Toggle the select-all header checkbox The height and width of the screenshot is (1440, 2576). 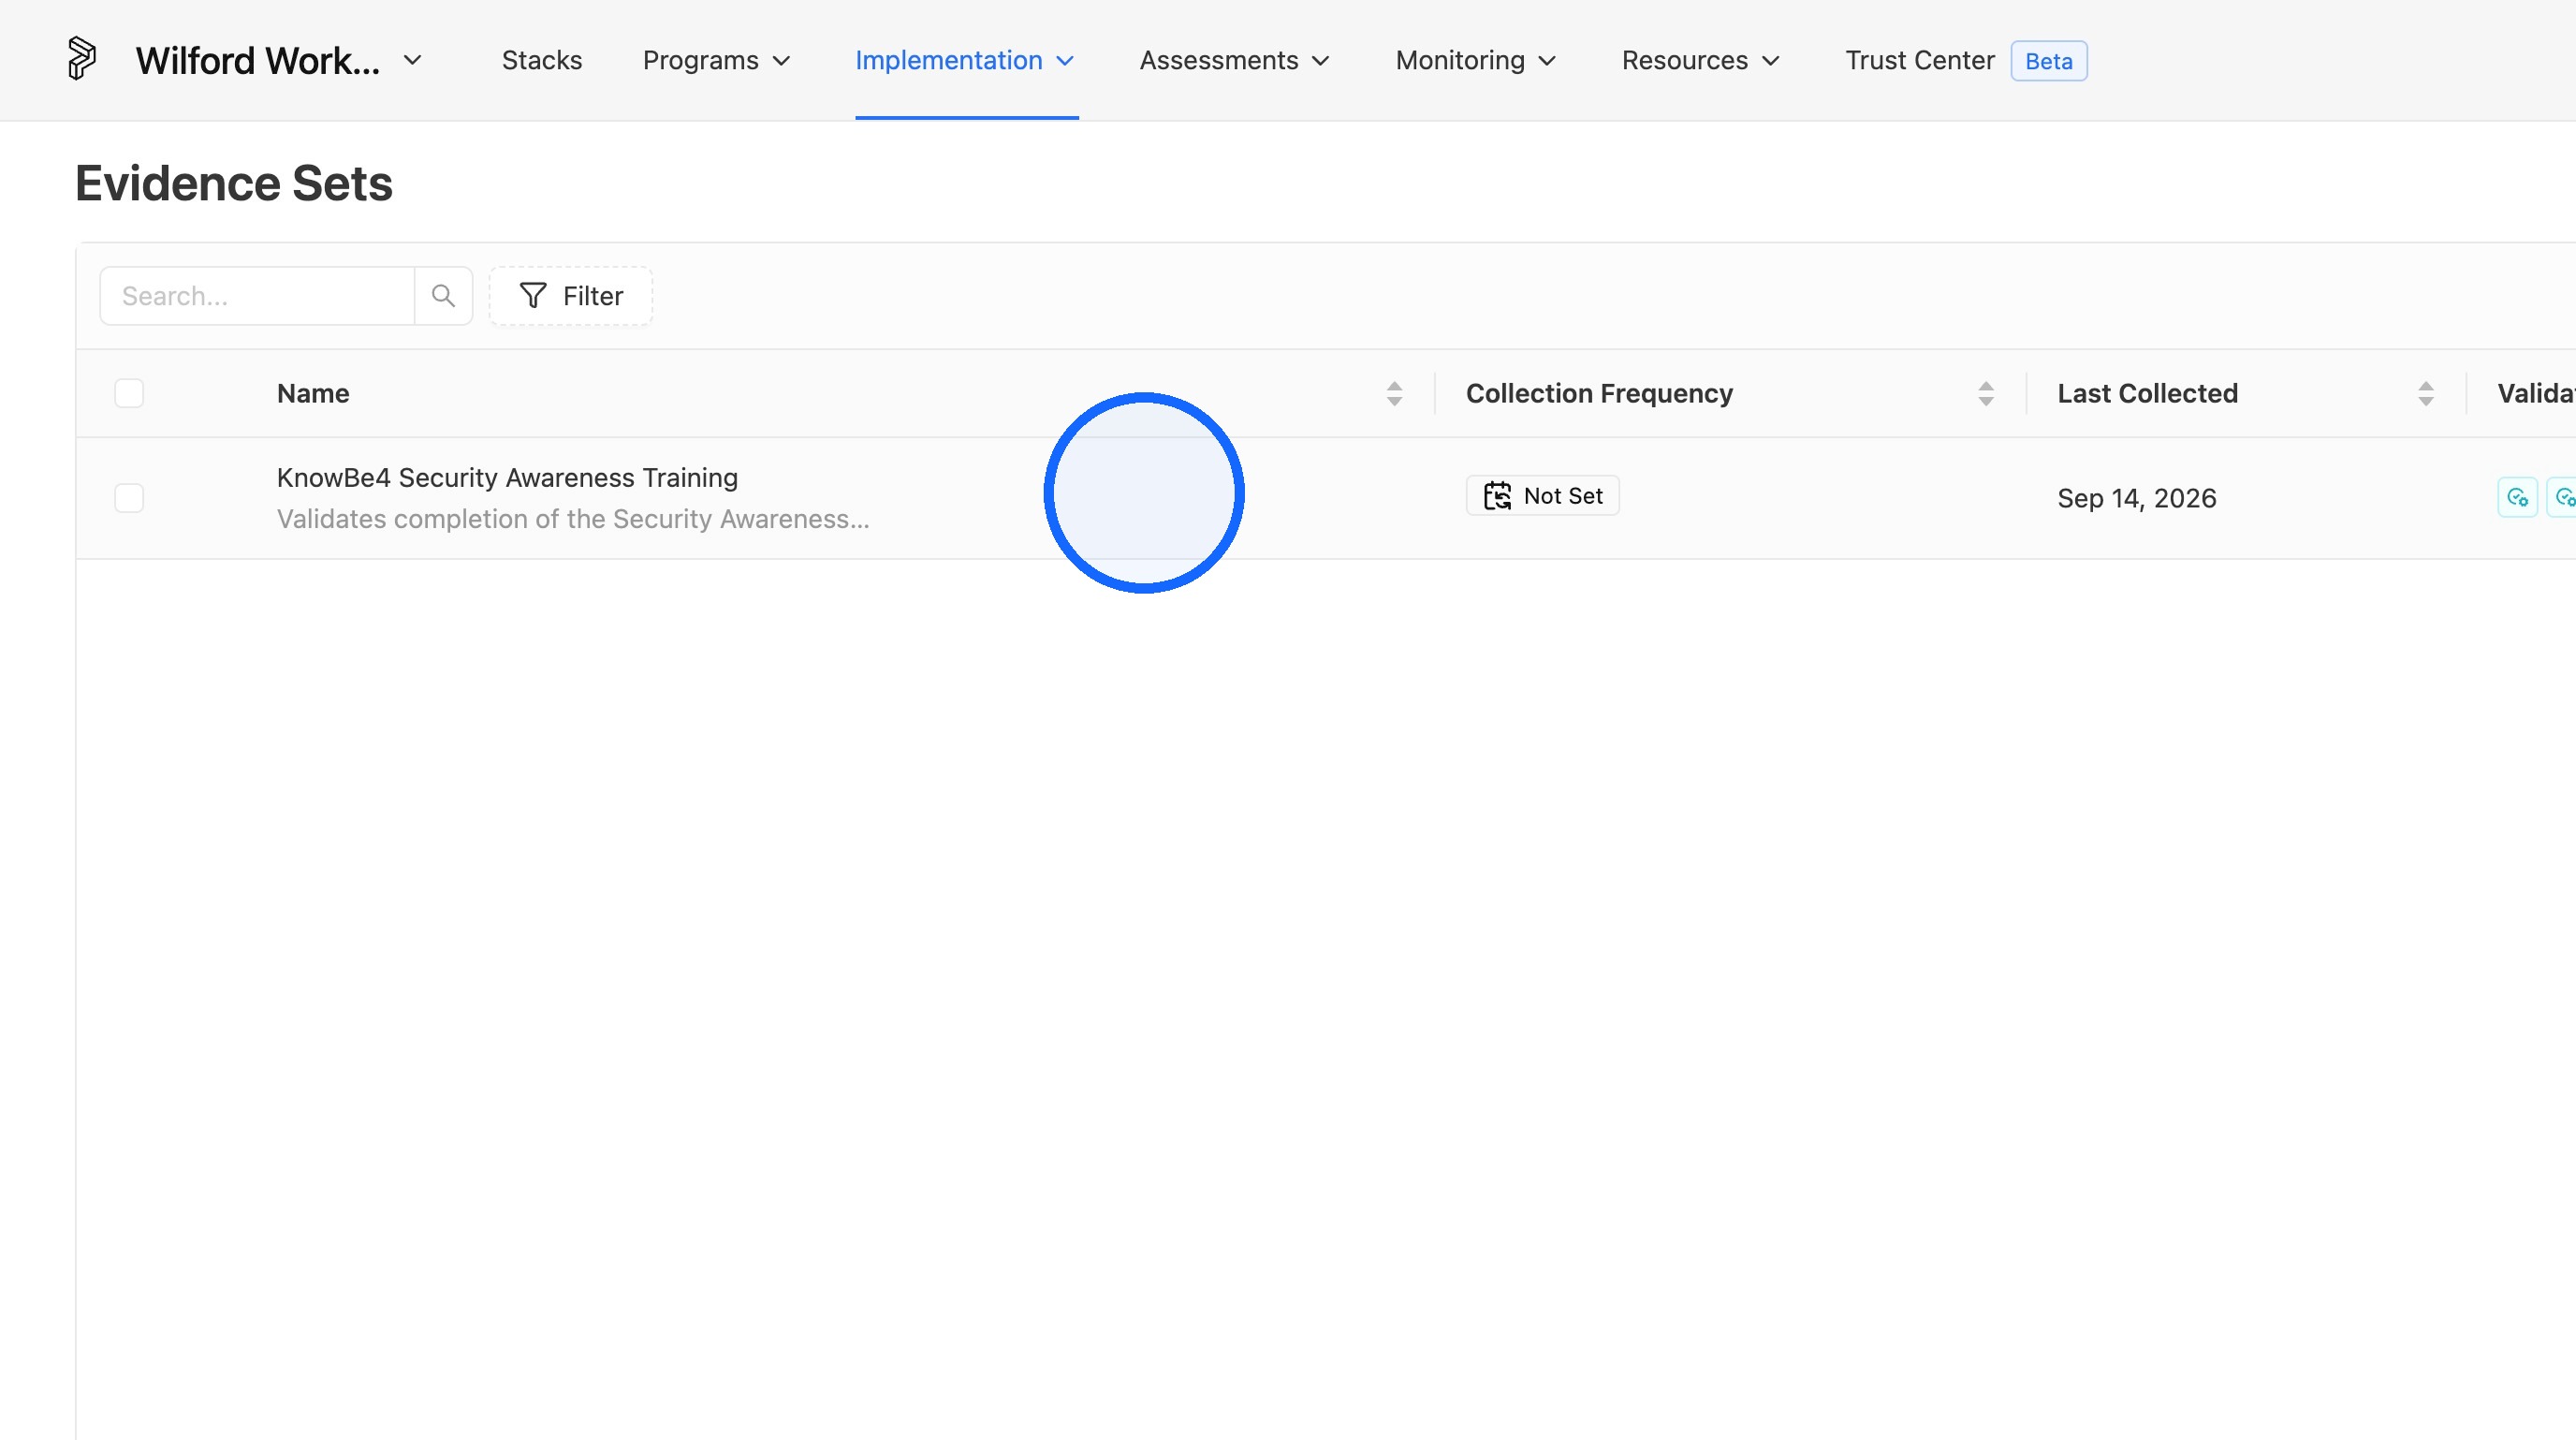tap(129, 393)
